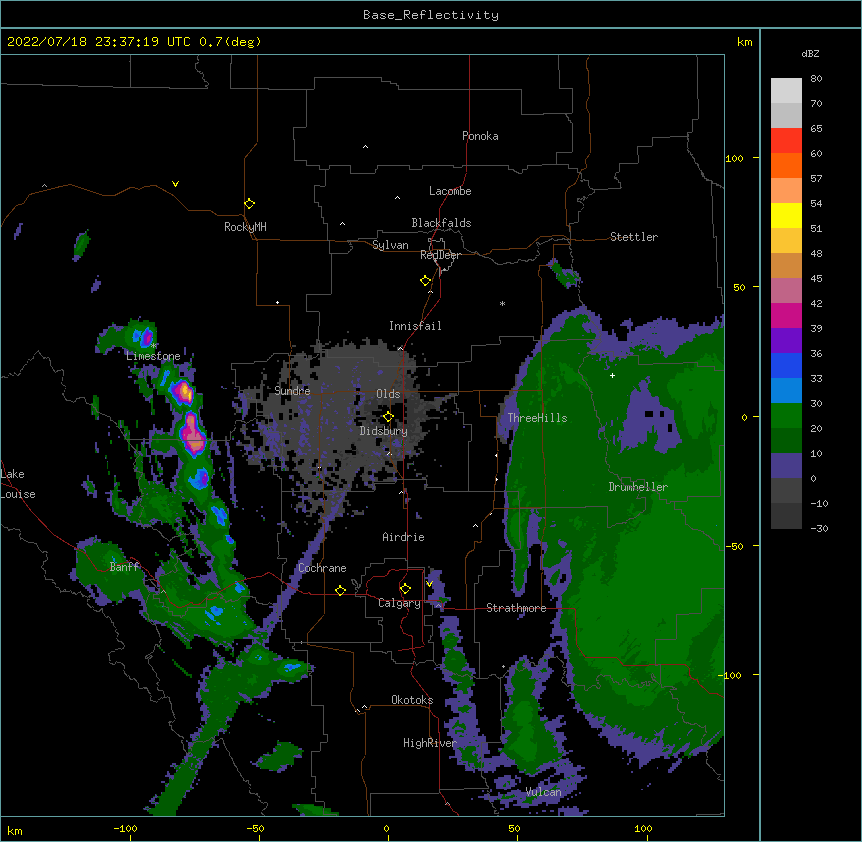
Task: Select the Airdrie label
Action: point(403,537)
